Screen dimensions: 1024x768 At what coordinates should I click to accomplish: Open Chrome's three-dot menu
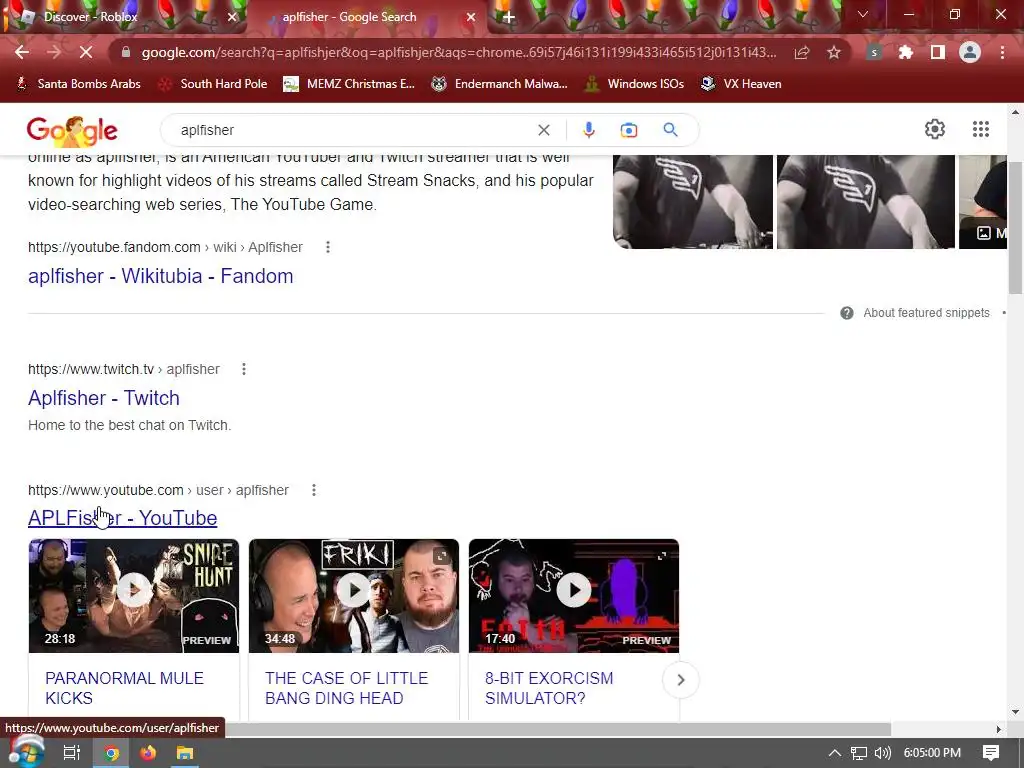click(1002, 52)
